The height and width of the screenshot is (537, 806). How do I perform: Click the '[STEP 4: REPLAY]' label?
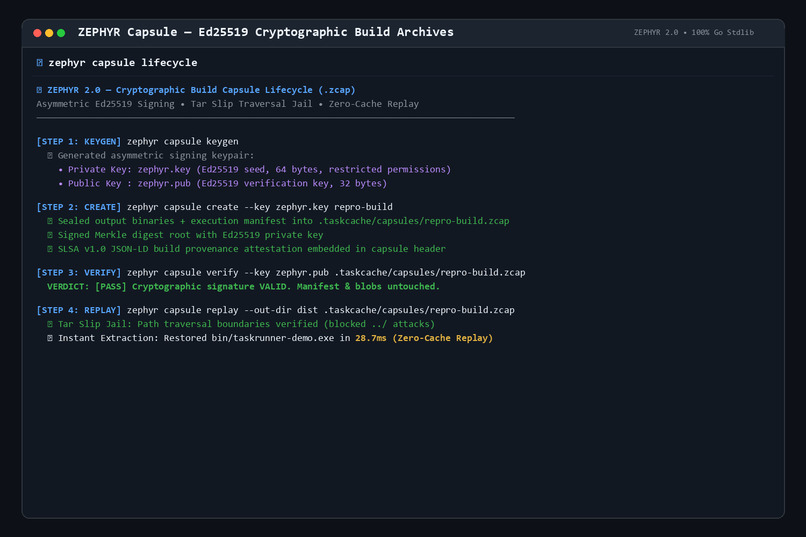point(79,310)
